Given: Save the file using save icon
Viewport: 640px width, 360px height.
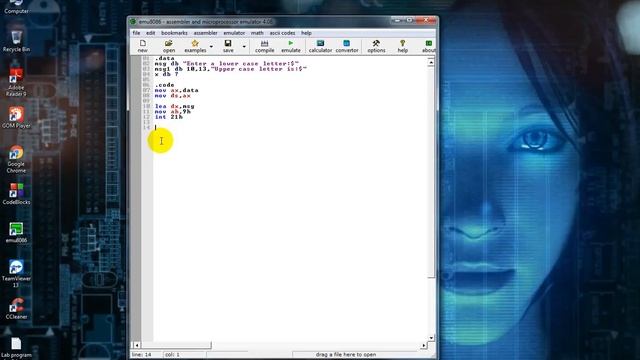Looking at the screenshot, I should point(228,46).
